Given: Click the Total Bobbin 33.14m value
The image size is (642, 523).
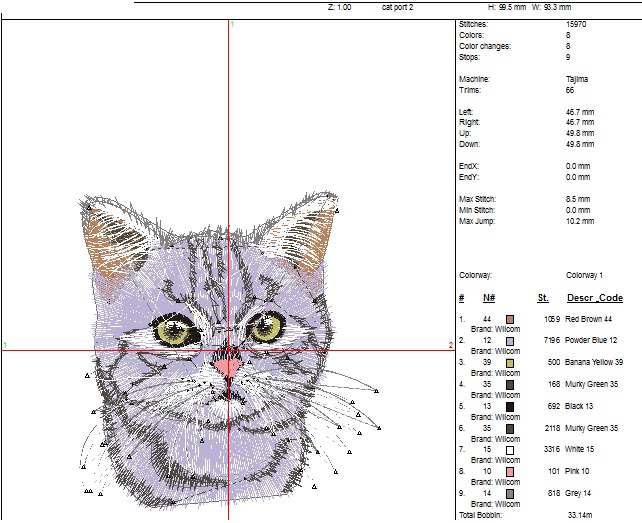Looking at the screenshot, I should pos(581,515).
